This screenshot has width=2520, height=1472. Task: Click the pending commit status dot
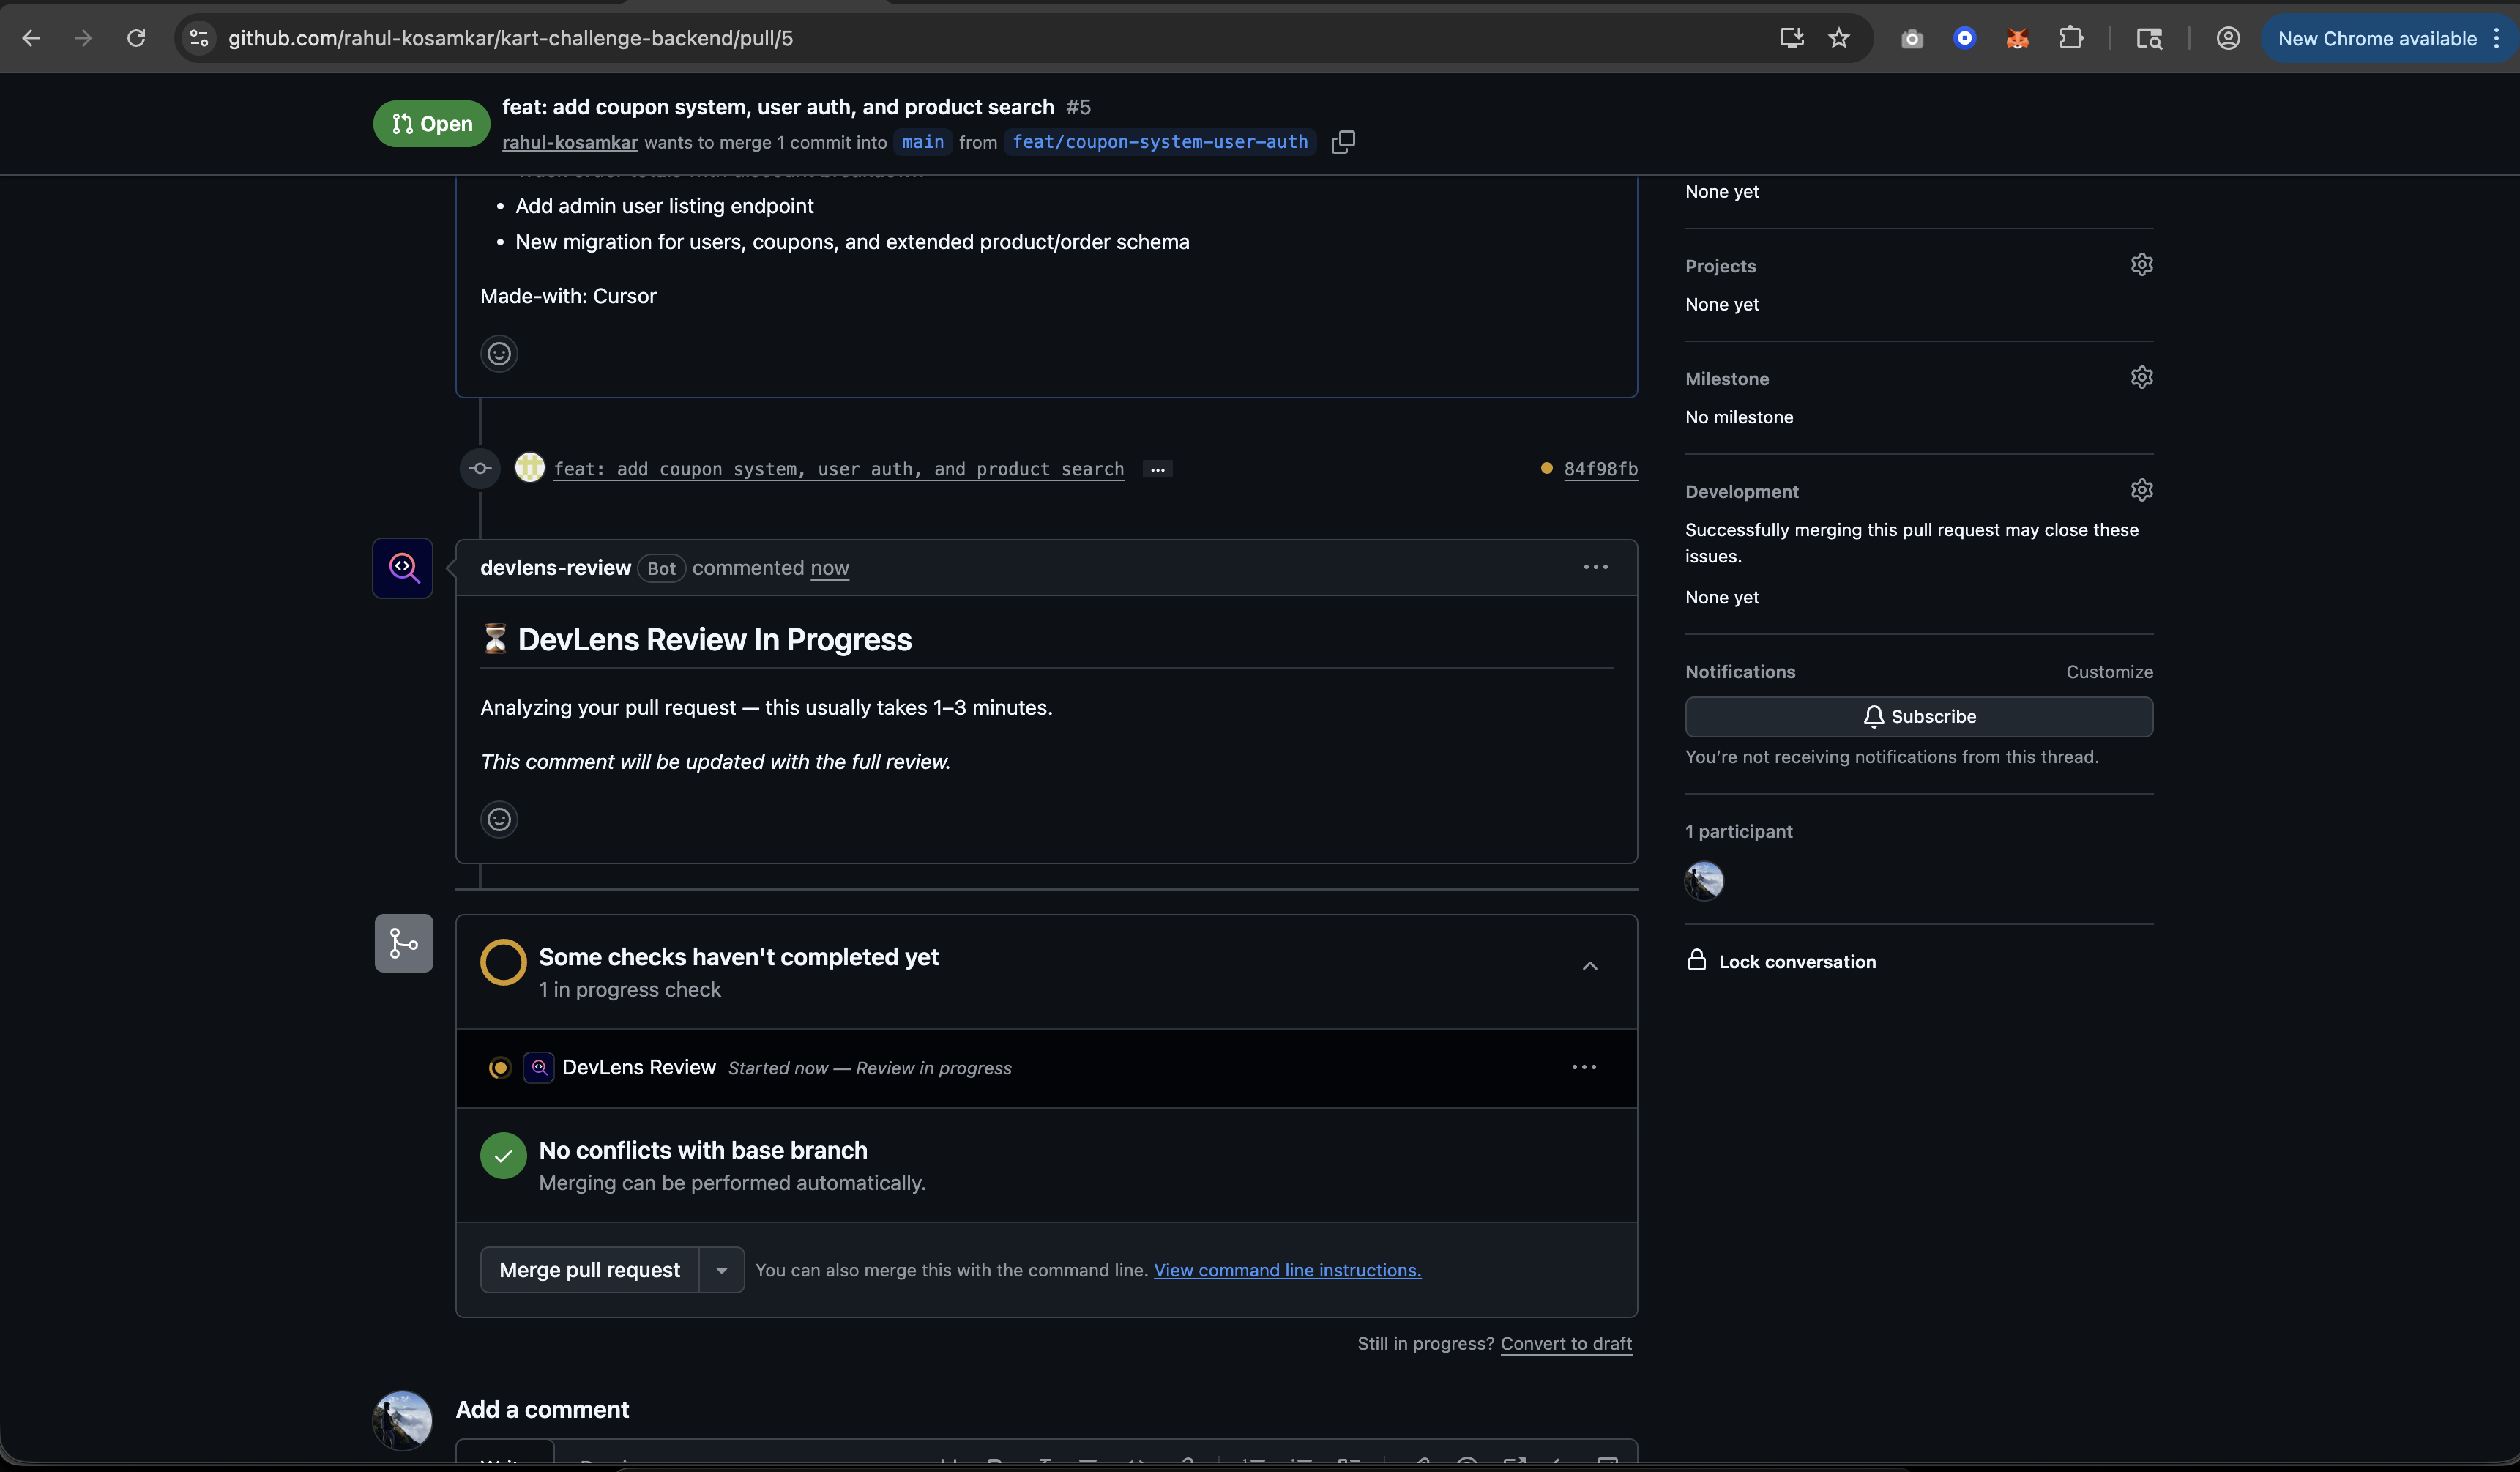(x=1547, y=468)
